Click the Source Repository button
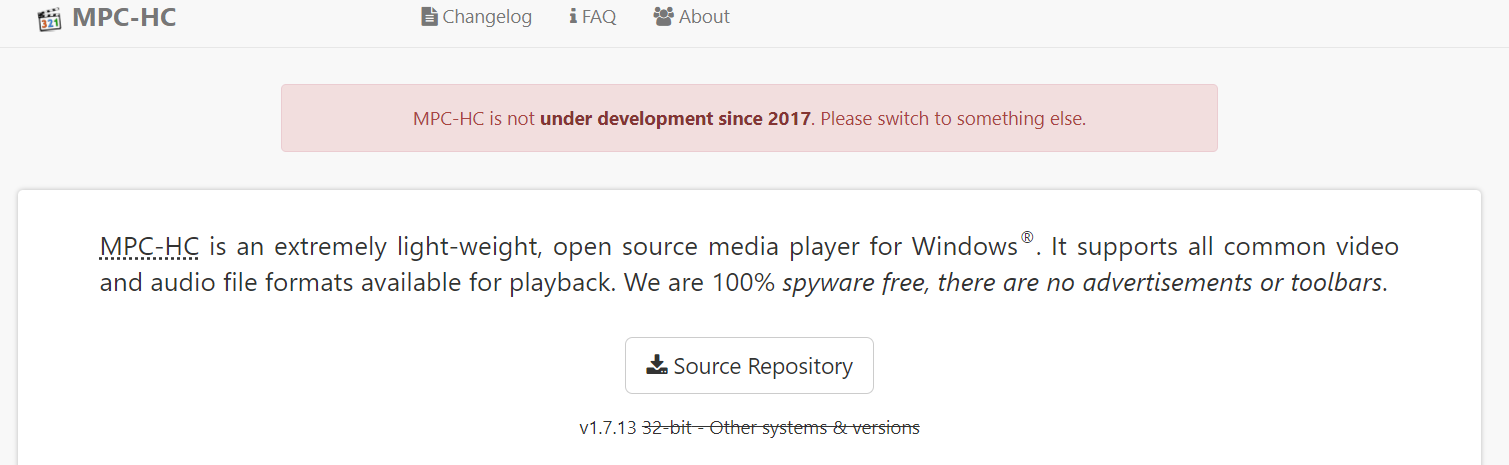 tap(749, 366)
